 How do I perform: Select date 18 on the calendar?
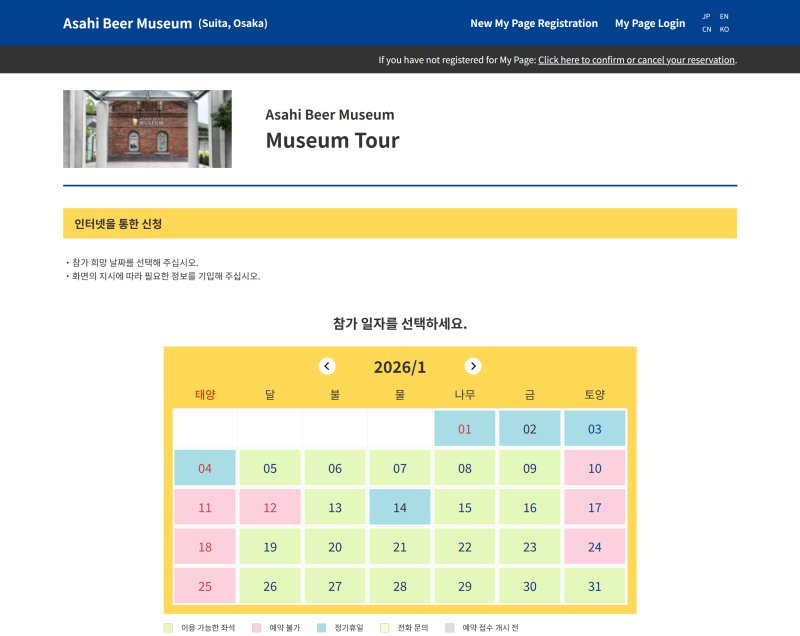pyautogui.click(x=205, y=546)
